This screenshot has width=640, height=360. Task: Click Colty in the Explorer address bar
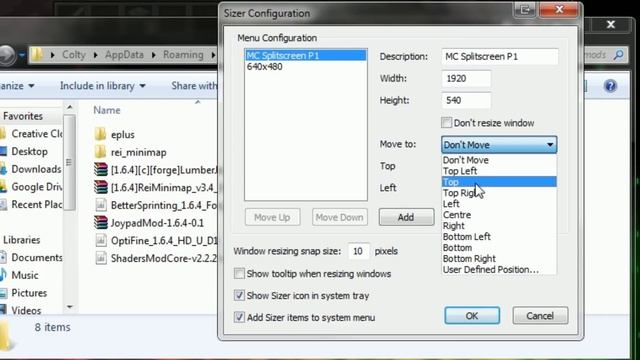[x=74, y=55]
